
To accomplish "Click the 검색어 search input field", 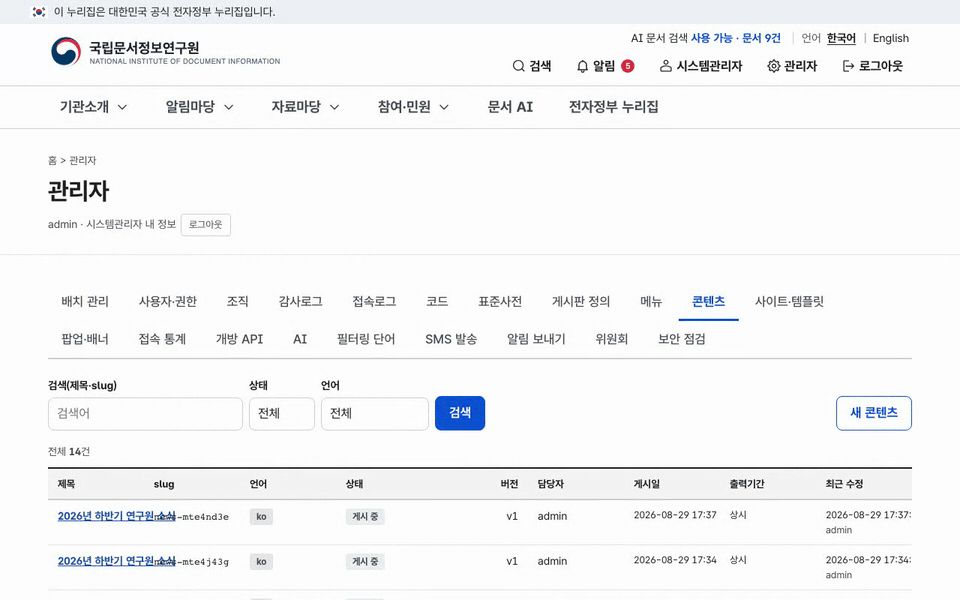I will [x=145, y=414].
